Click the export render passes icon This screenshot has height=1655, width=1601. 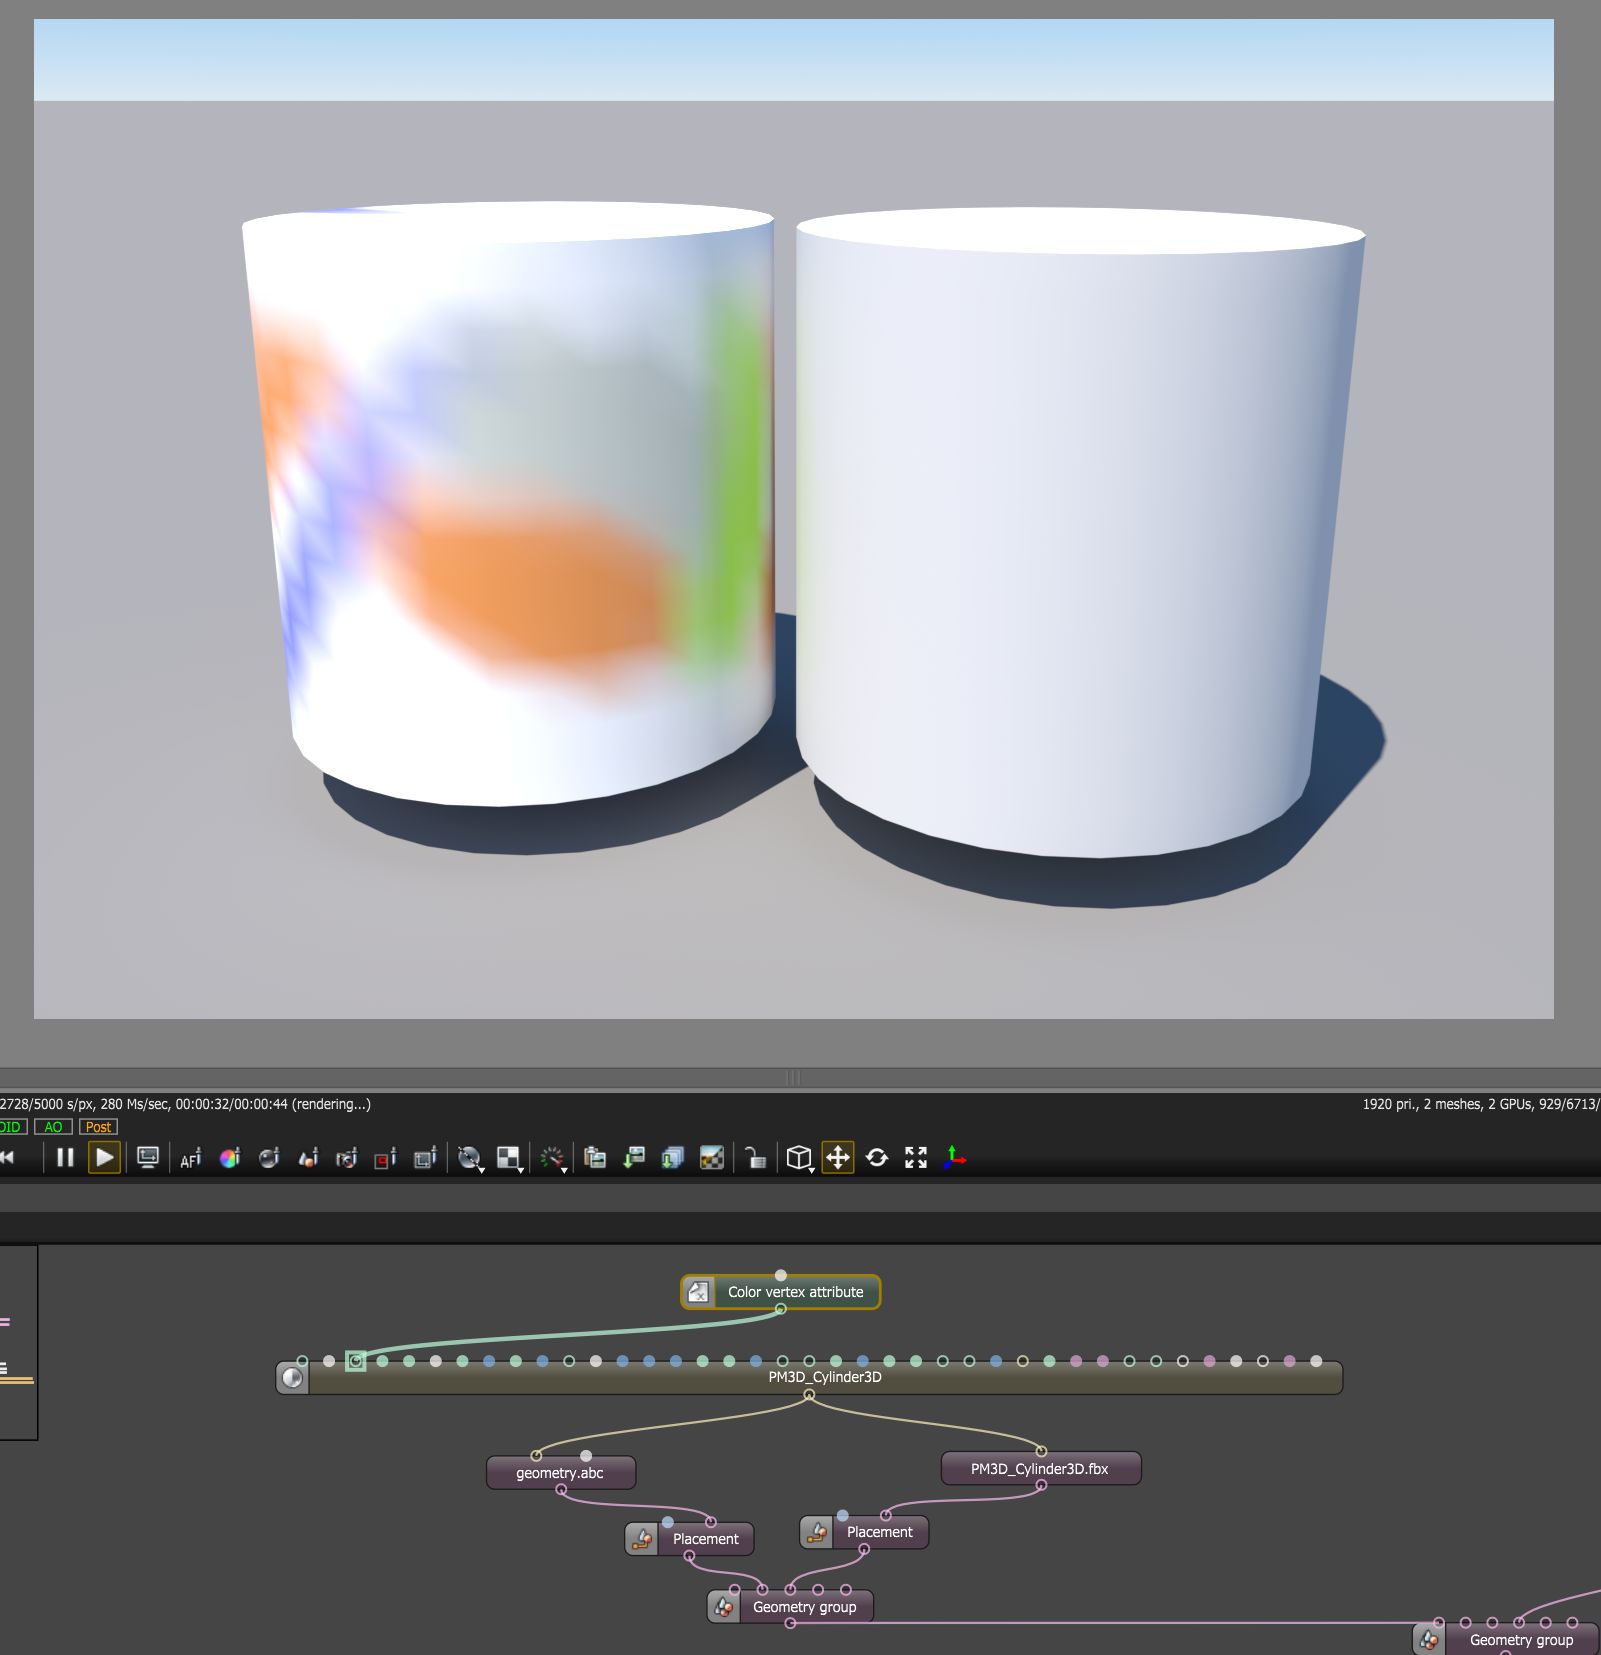tap(673, 1158)
